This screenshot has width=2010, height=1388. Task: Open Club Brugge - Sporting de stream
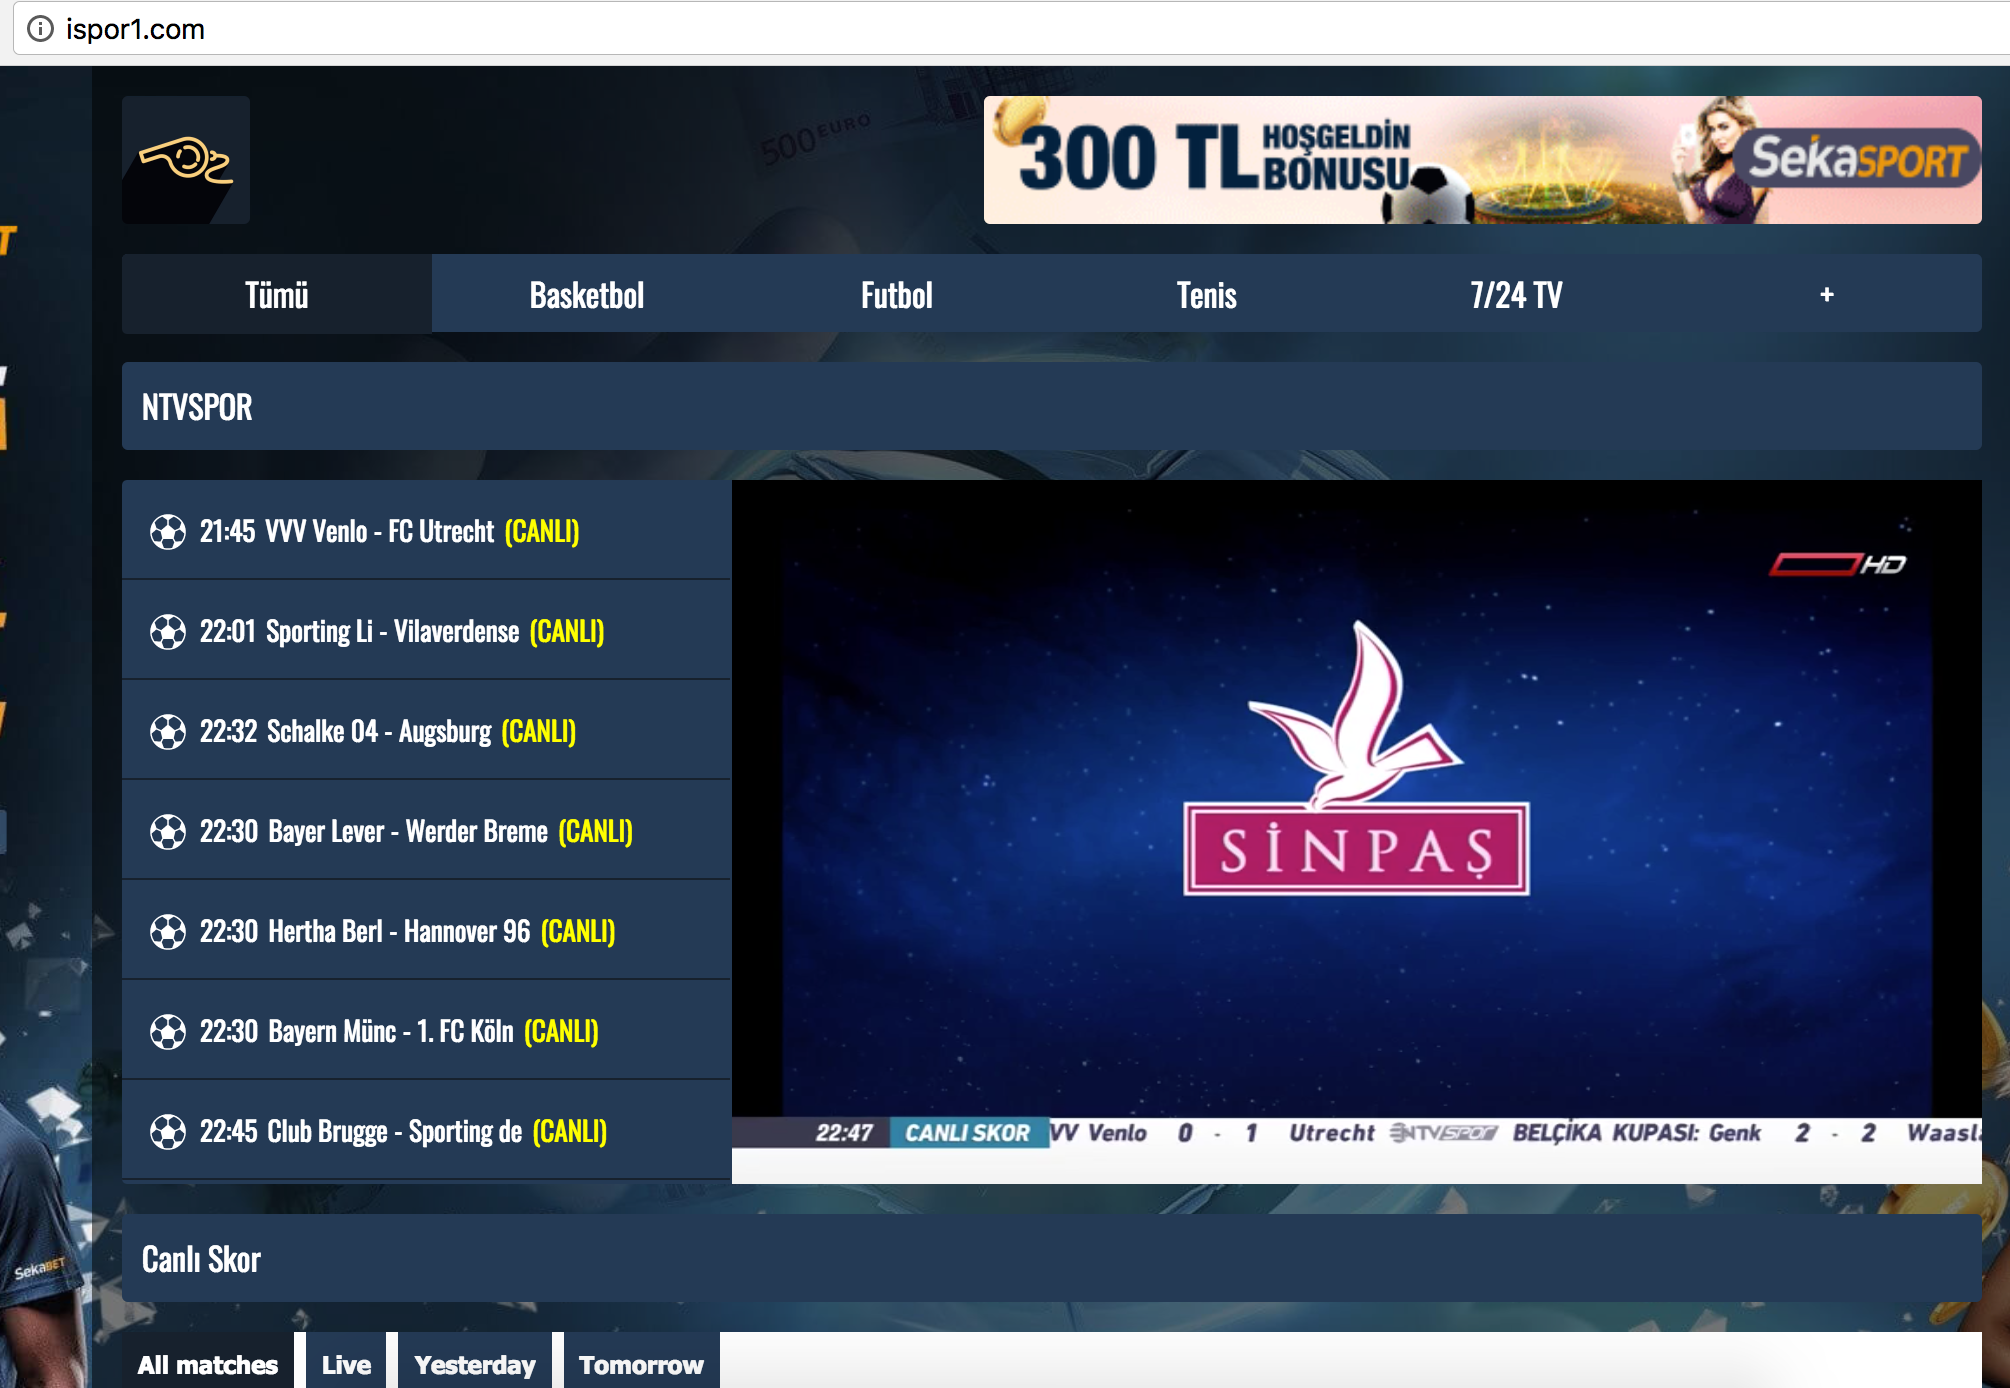426,1130
